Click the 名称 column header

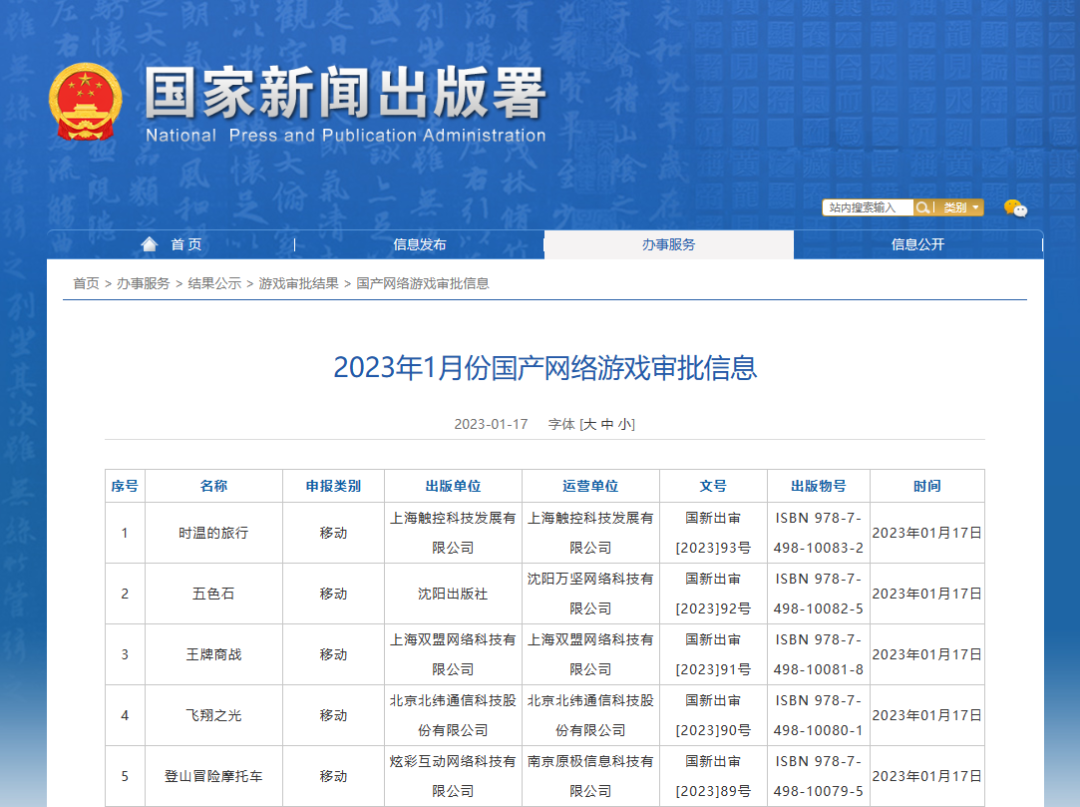point(214,486)
